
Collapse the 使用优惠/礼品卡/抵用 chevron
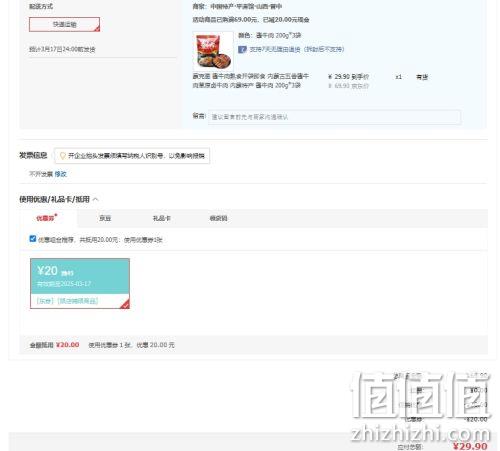(96, 199)
